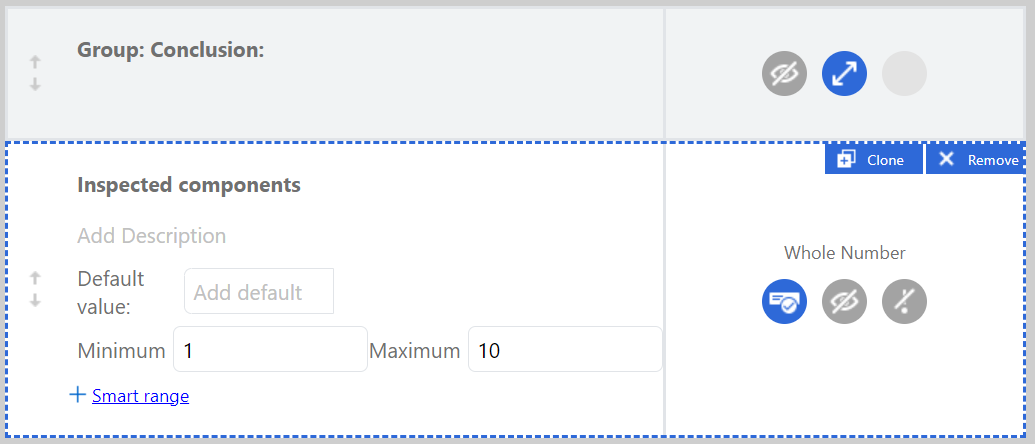
Task: Click the Maximum value field
Action: [x=564, y=351]
